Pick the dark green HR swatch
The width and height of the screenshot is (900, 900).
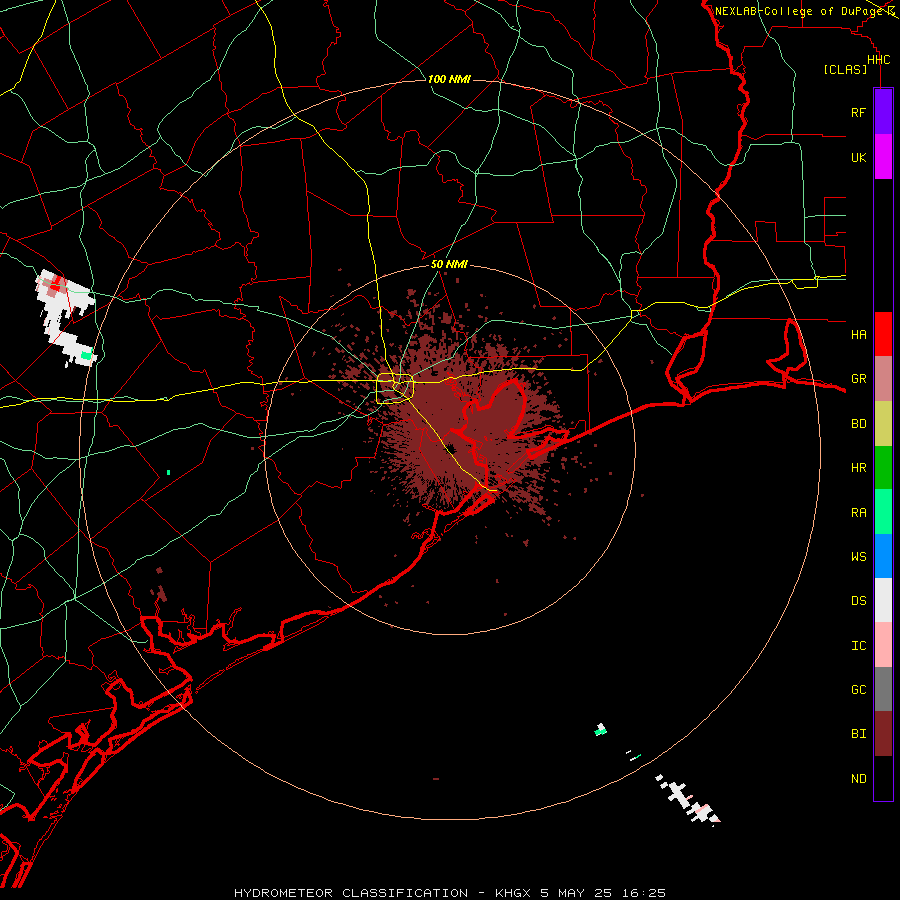[x=883, y=468]
